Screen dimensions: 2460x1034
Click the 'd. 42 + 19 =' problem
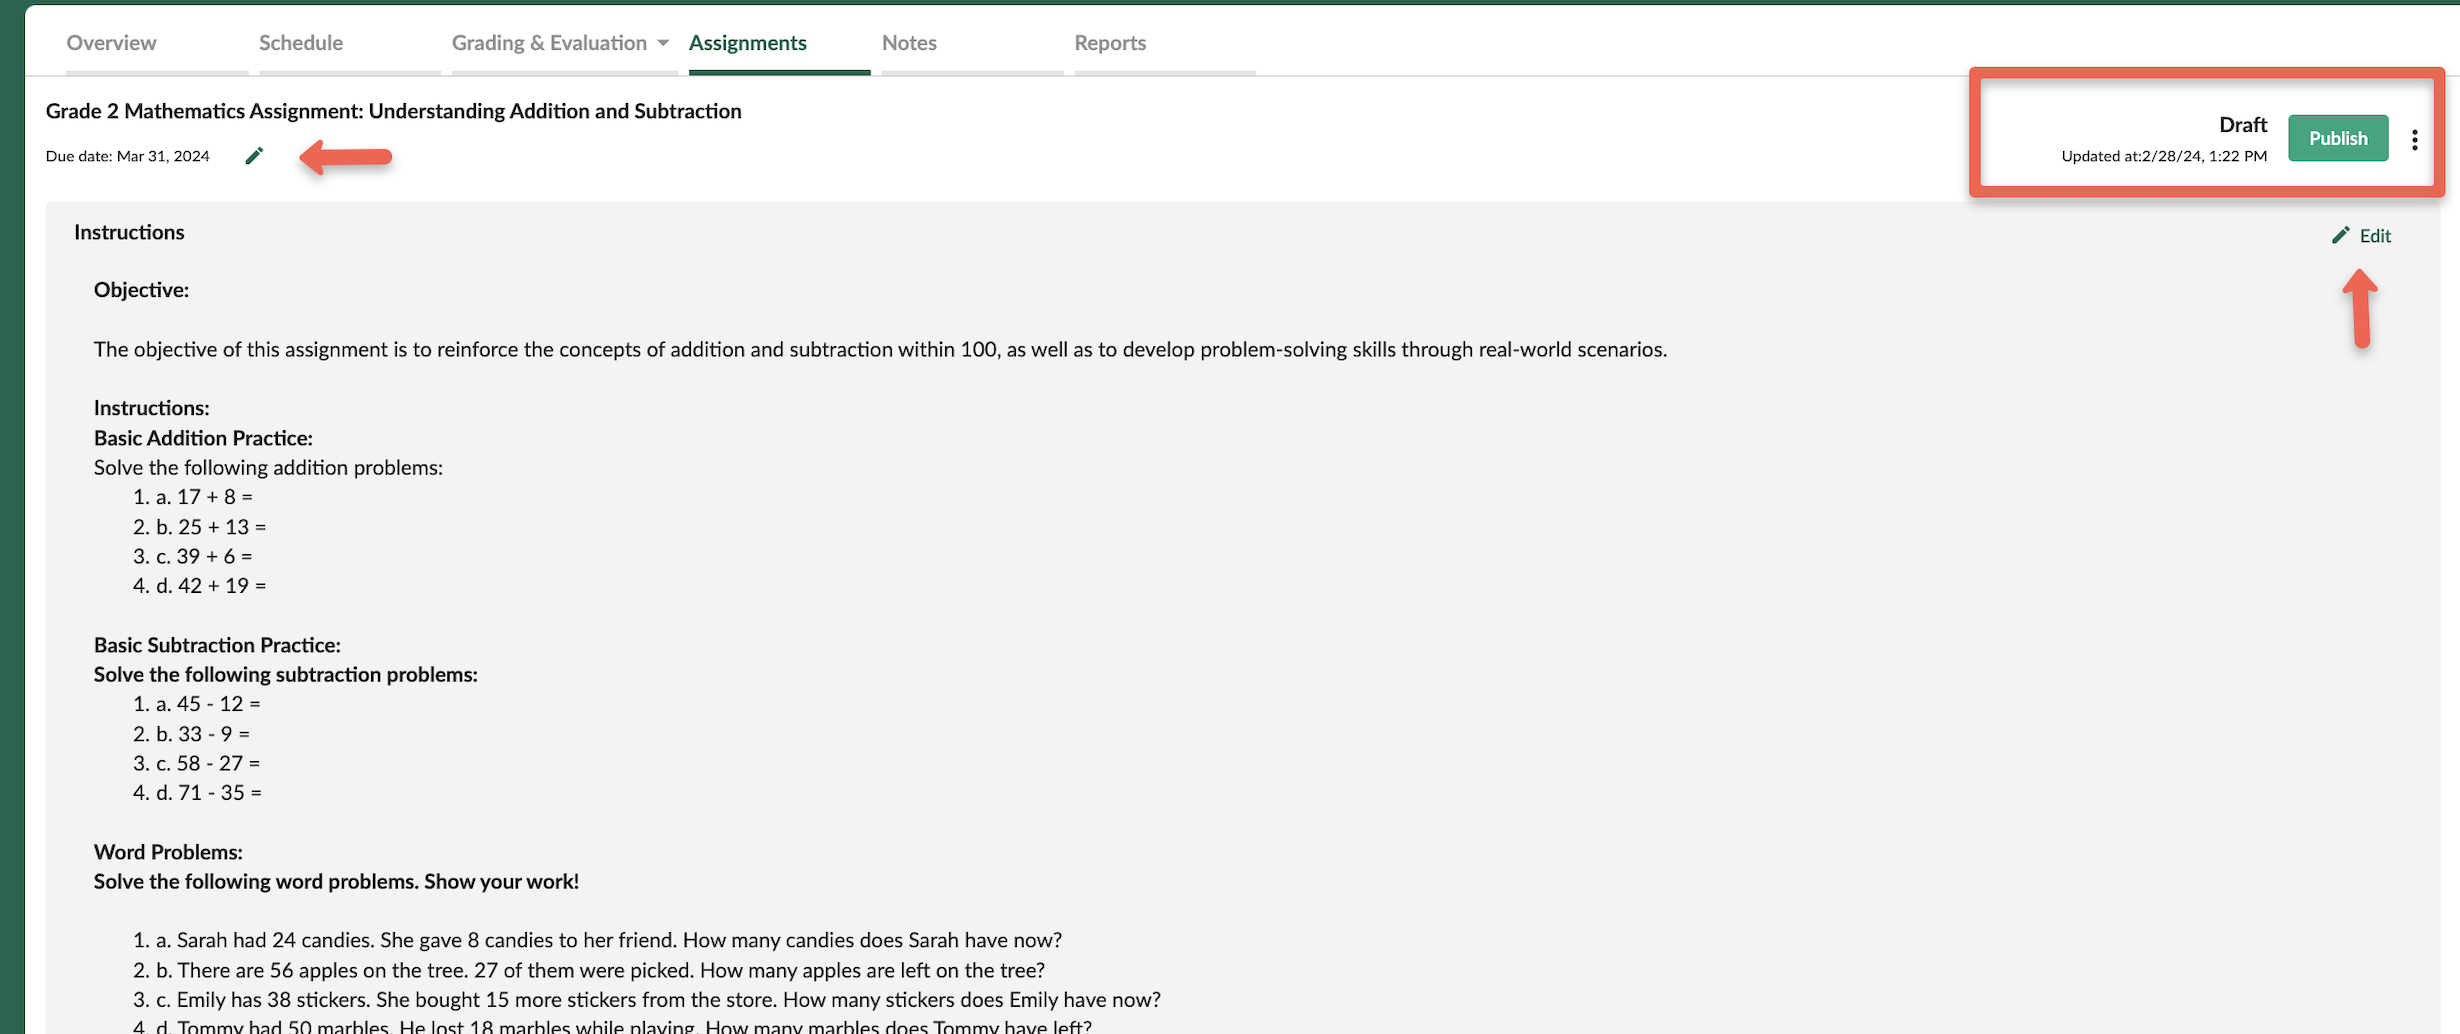tap(211, 586)
